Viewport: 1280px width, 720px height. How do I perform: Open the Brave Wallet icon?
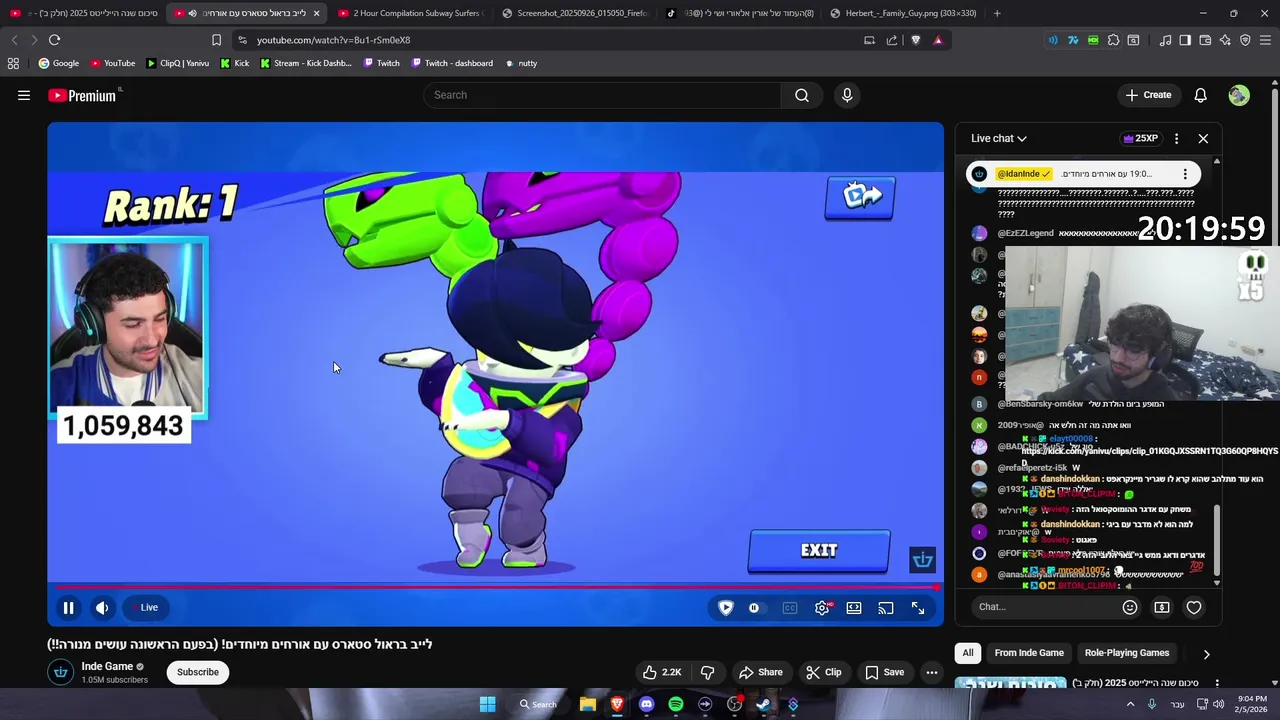pos(1205,40)
